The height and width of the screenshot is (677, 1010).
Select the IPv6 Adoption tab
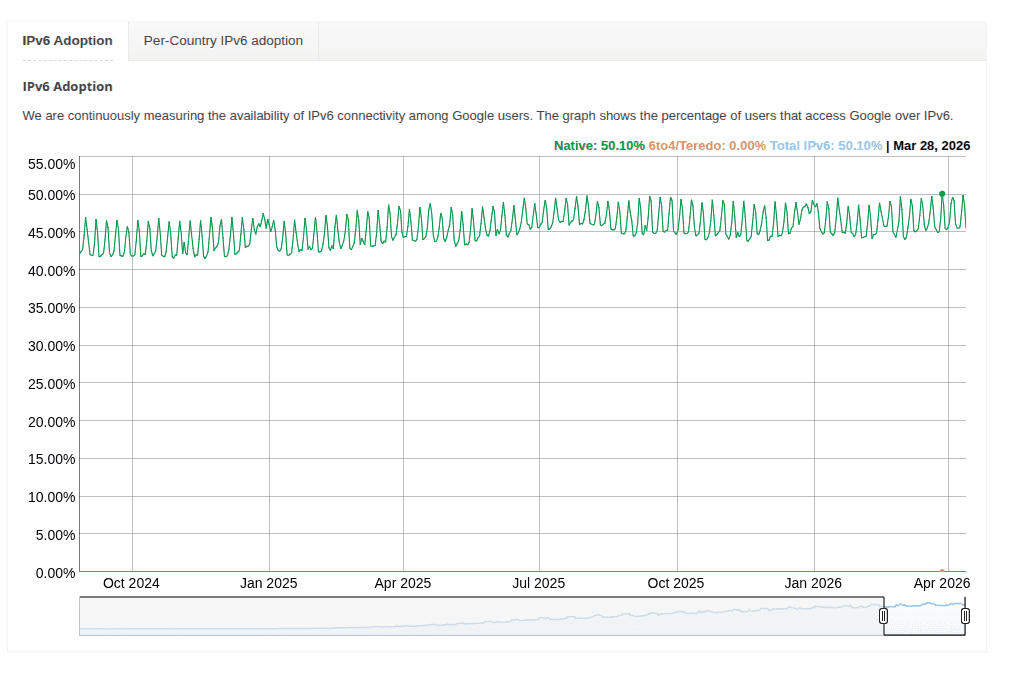click(67, 41)
